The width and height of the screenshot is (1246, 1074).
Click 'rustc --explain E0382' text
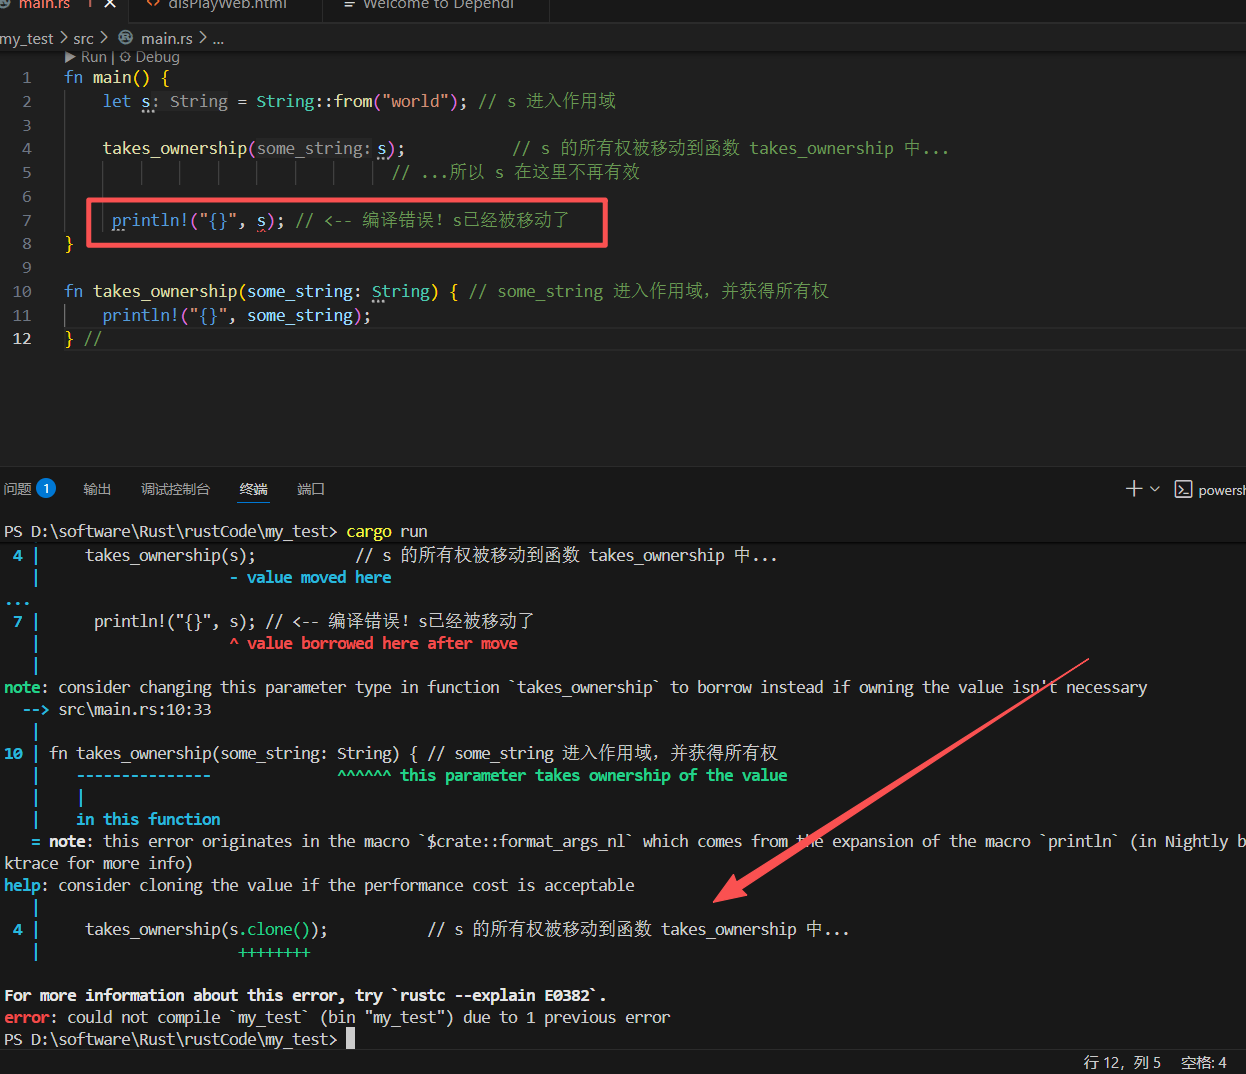coord(496,995)
